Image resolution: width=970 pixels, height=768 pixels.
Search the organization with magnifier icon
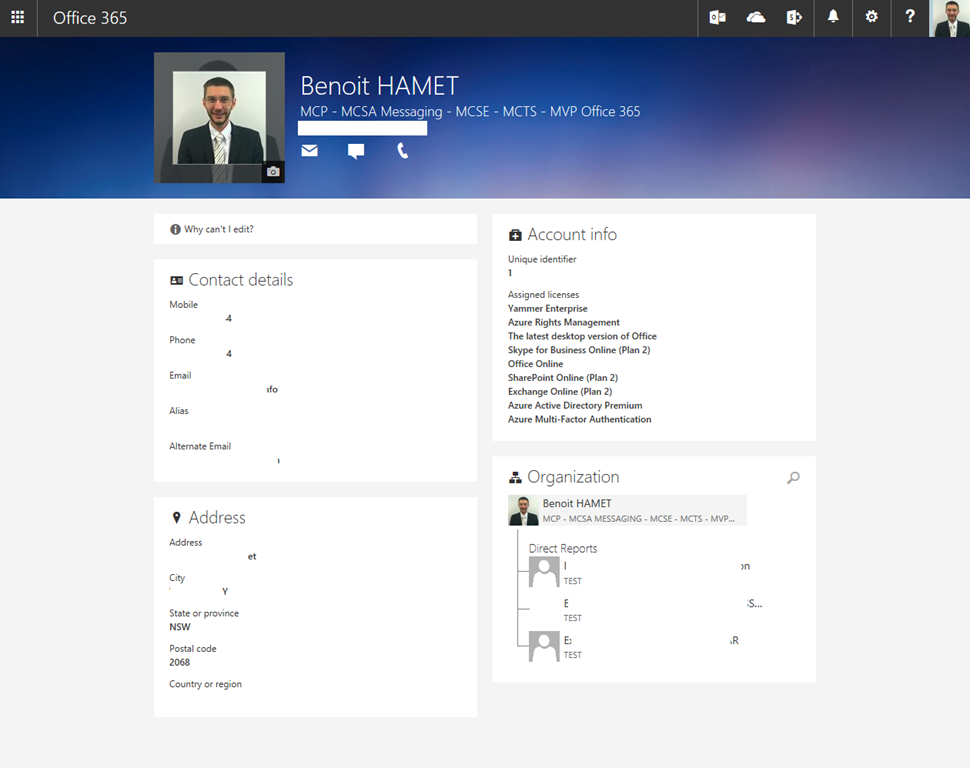793,478
